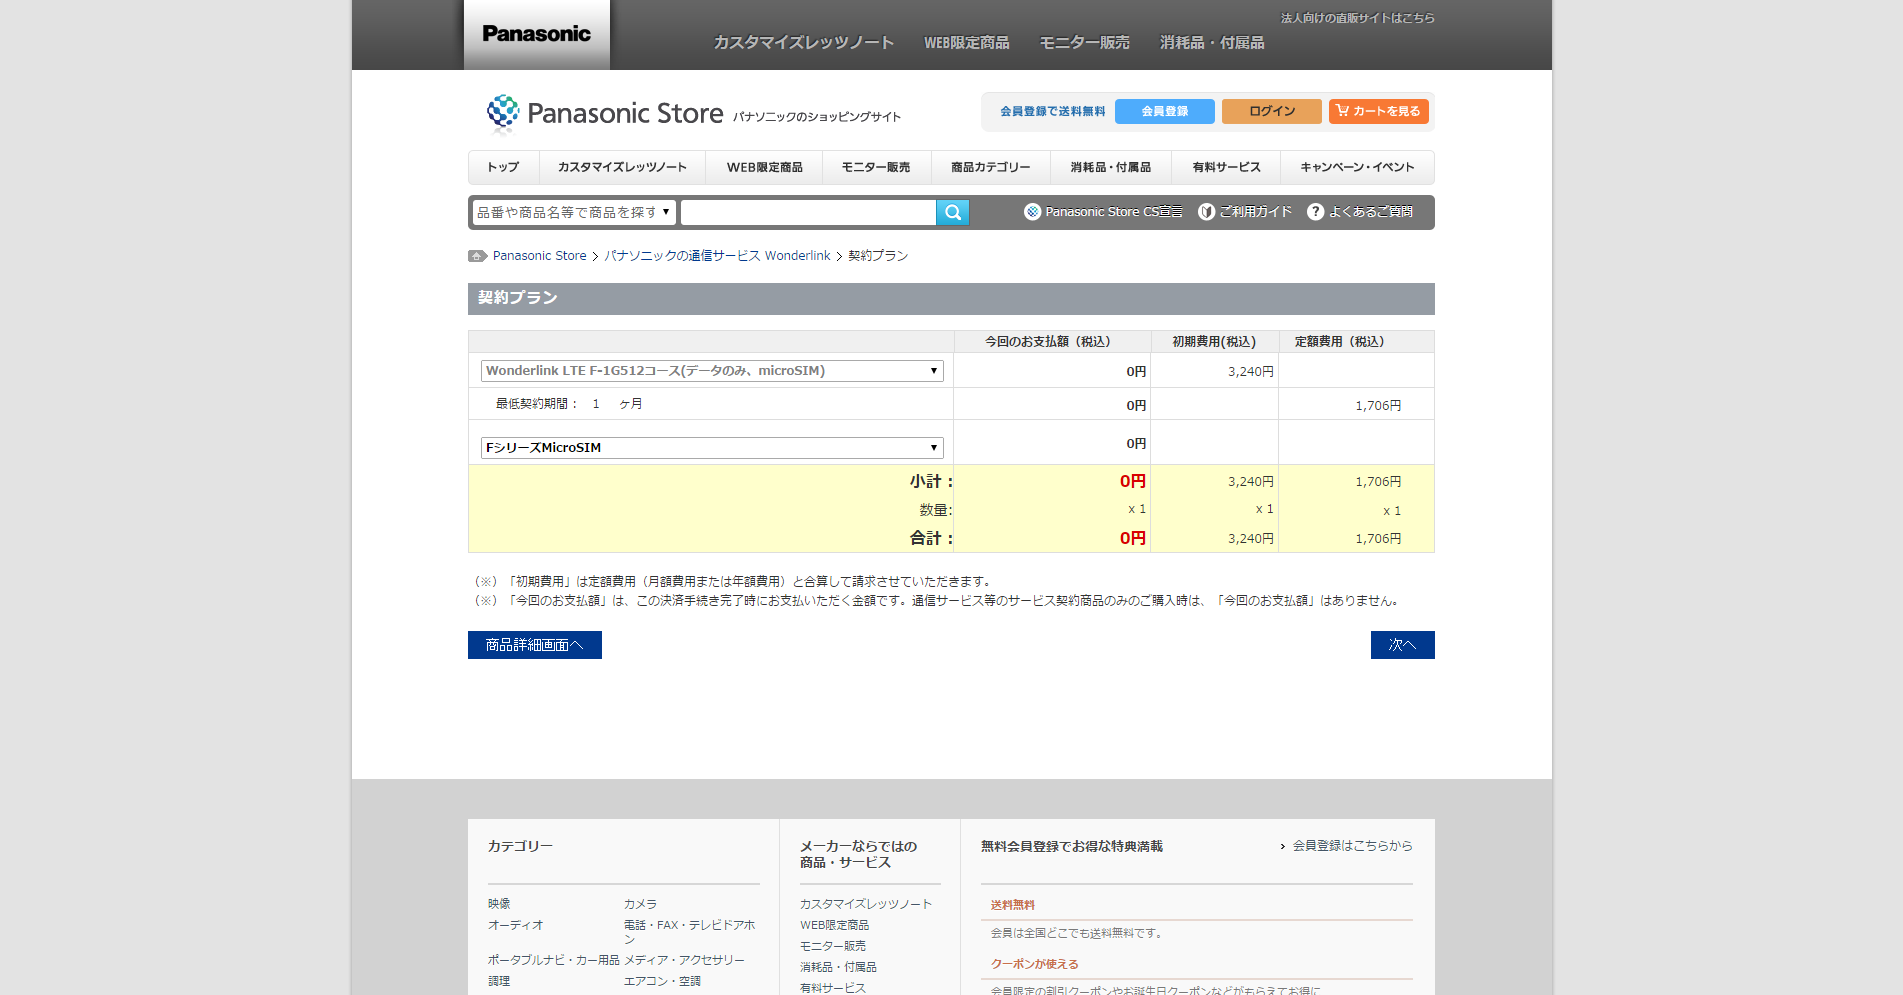
Task: Click the 商品詳細画面へ button
Action: (535, 645)
